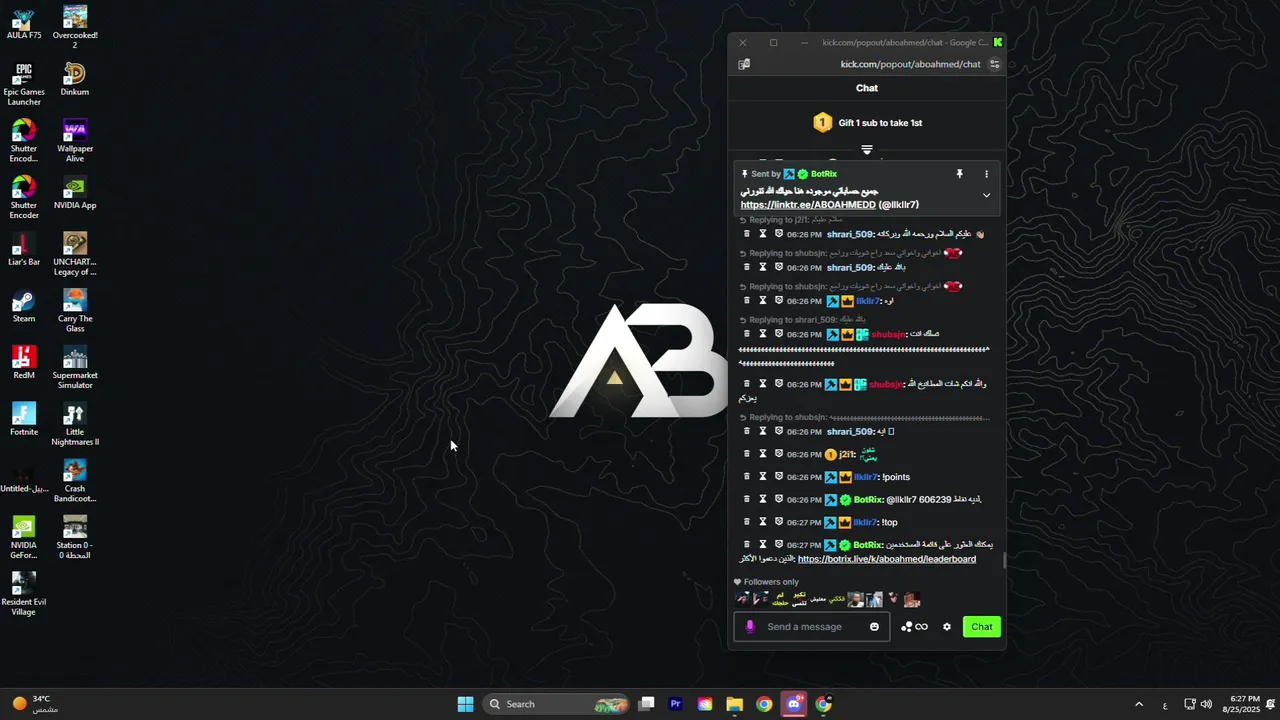The image size is (1280, 720).
Task: Open the Resident Evil Village shortcut
Action: [x=24, y=594]
